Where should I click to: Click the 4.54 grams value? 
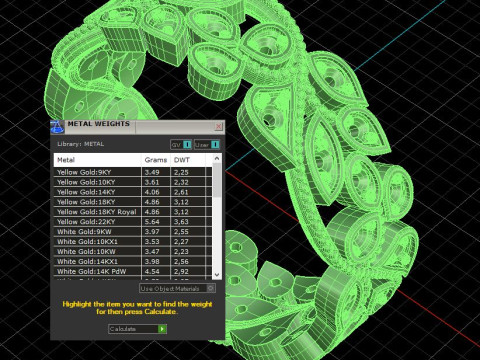tap(152, 271)
